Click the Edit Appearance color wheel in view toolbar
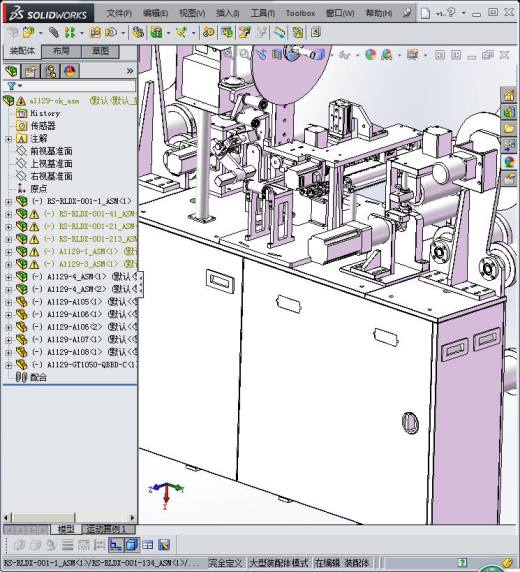 coord(370,55)
